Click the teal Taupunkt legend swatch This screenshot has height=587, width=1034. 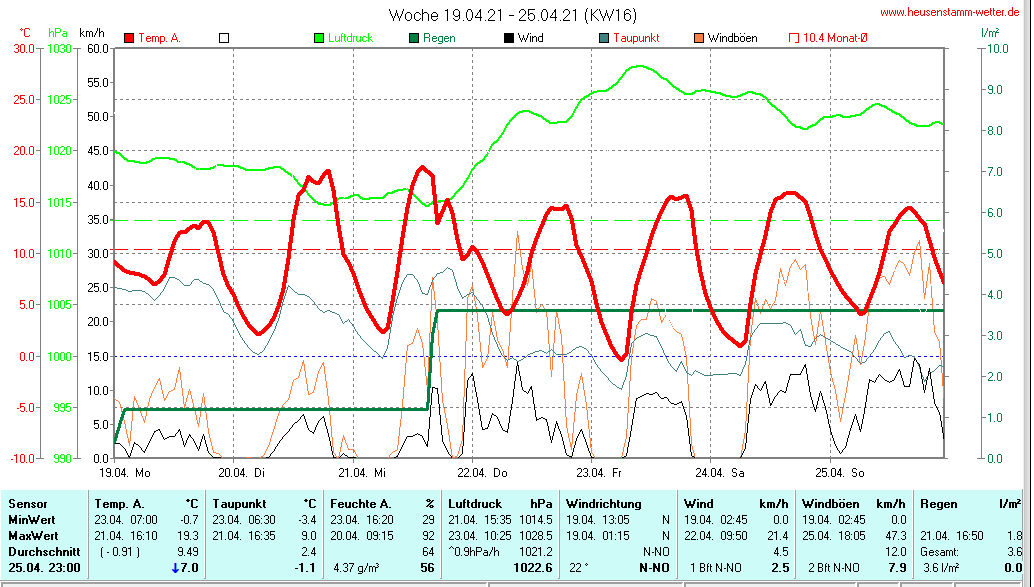[604, 38]
